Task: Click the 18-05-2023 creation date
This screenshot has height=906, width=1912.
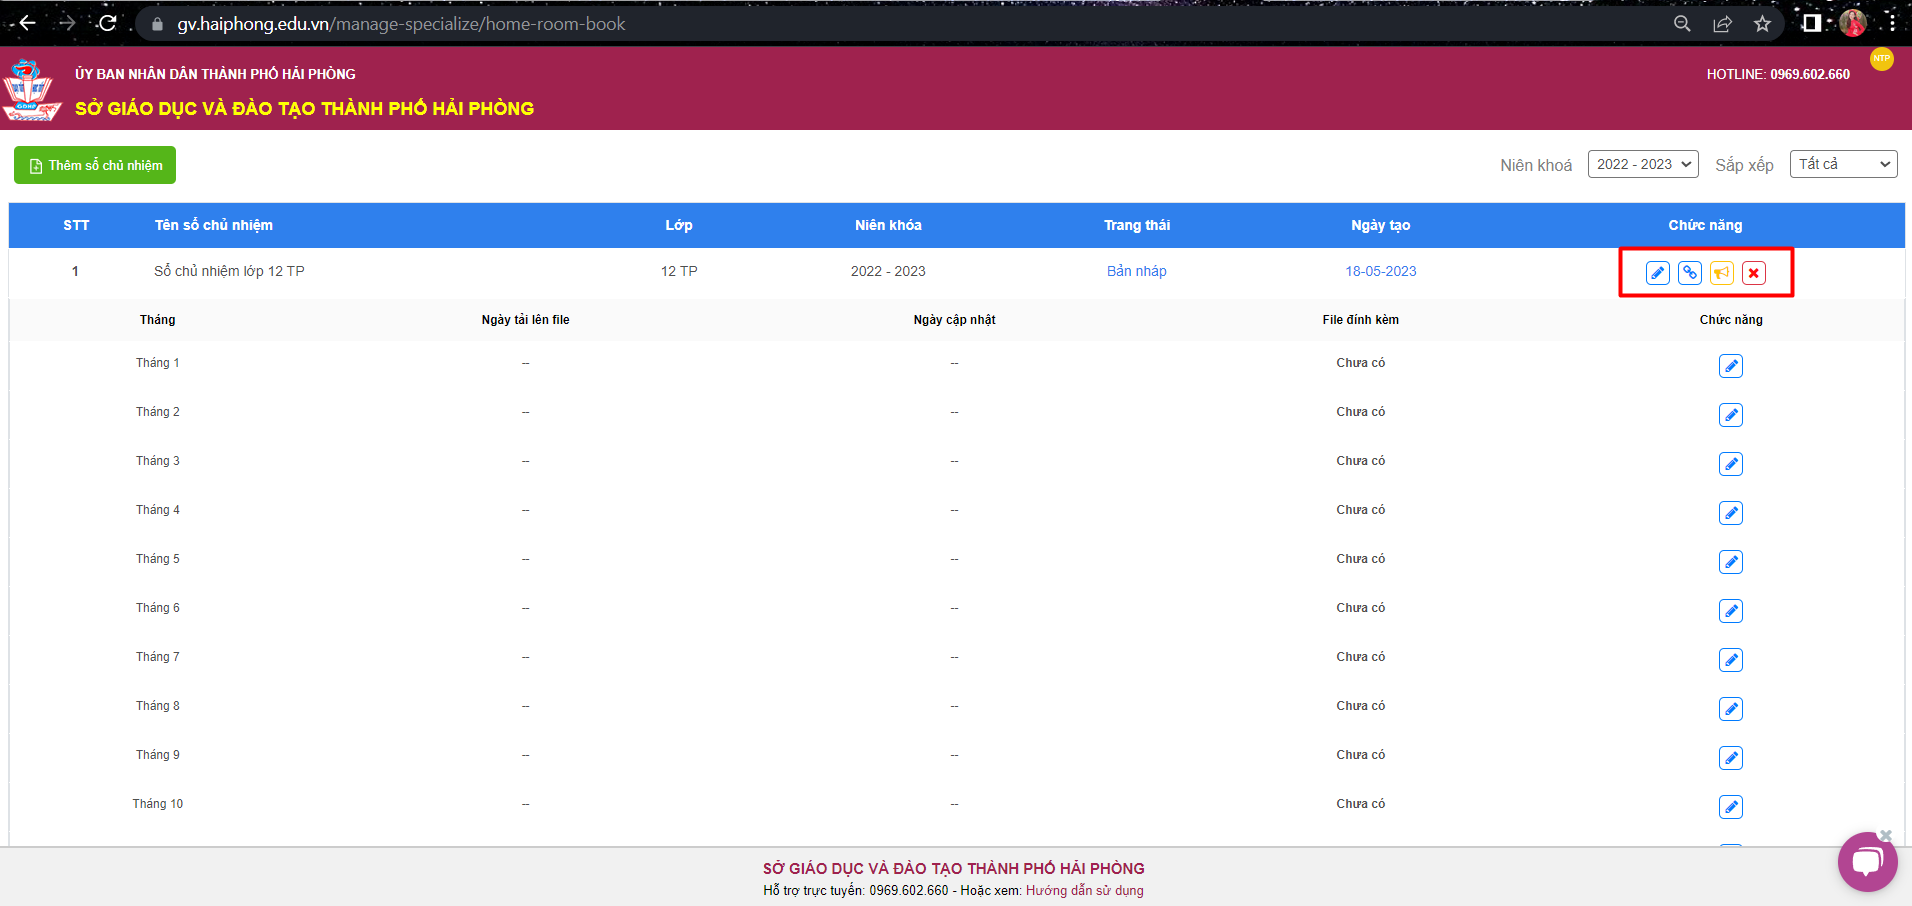Action: pyautogui.click(x=1380, y=271)
